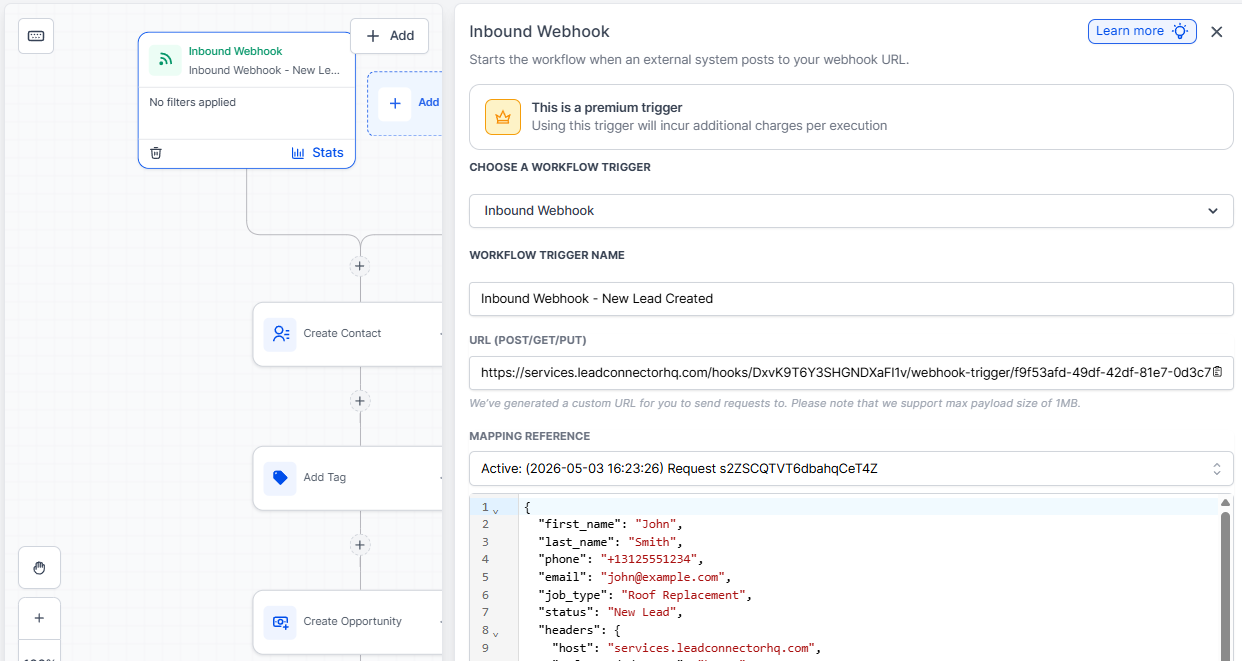Close the Inbound Webhook panel
The height and width of the screenshot is (661, 1242).
[1217, 32]
